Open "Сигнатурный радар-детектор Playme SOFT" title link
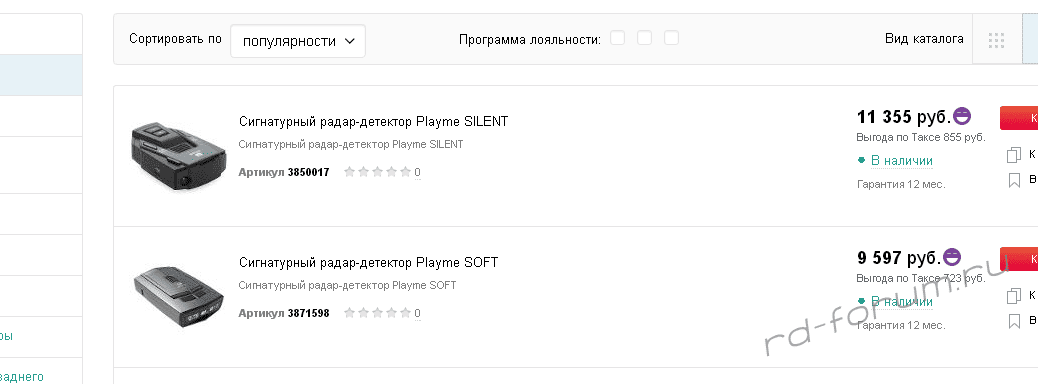 [x=368, y=263]
